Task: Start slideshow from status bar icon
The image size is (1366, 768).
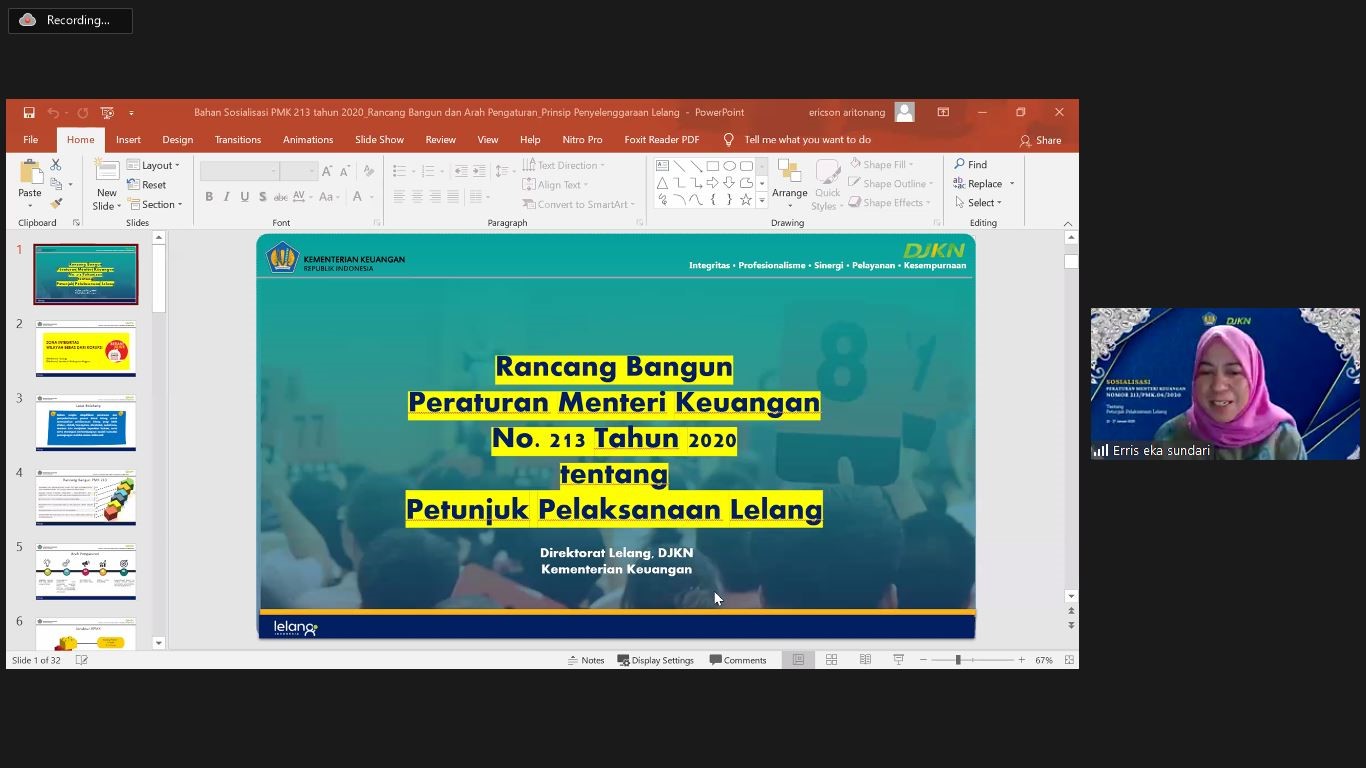Action: [898, 660]
